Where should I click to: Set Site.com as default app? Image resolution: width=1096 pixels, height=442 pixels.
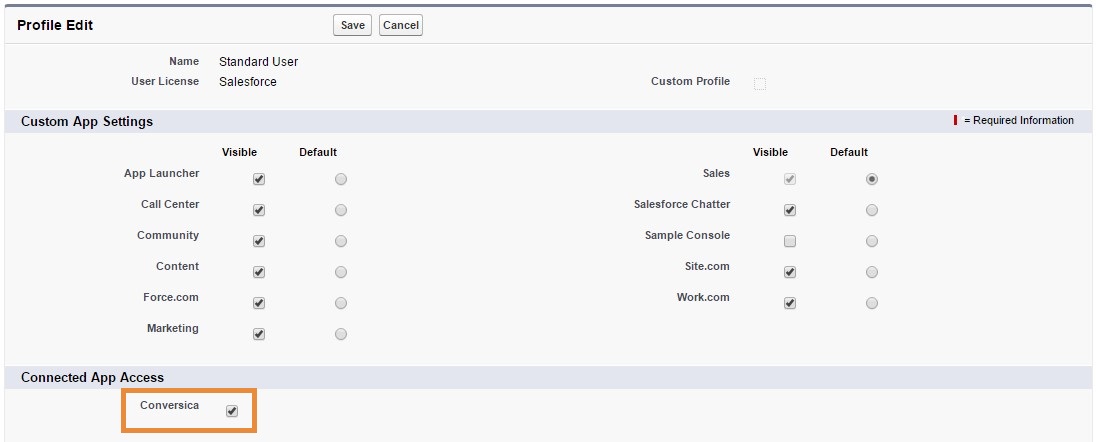[x=872, y=272]
